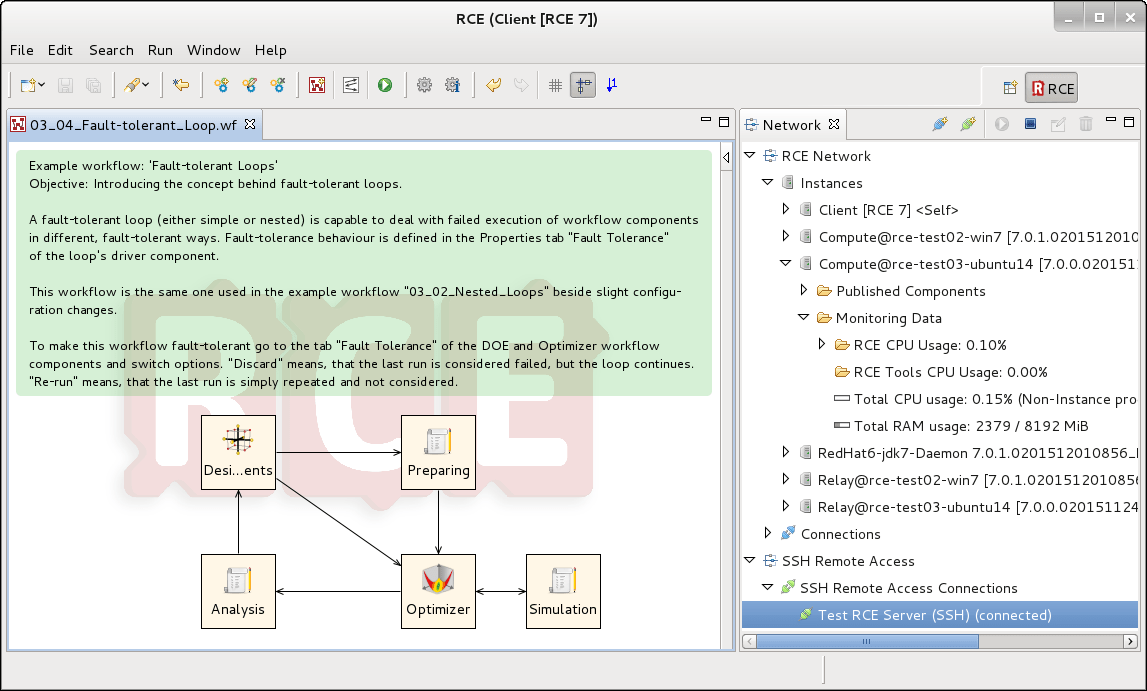Click the grayed-out edit connection icon
Viewport: 1147px width, 691px height.
point(1058,124)
